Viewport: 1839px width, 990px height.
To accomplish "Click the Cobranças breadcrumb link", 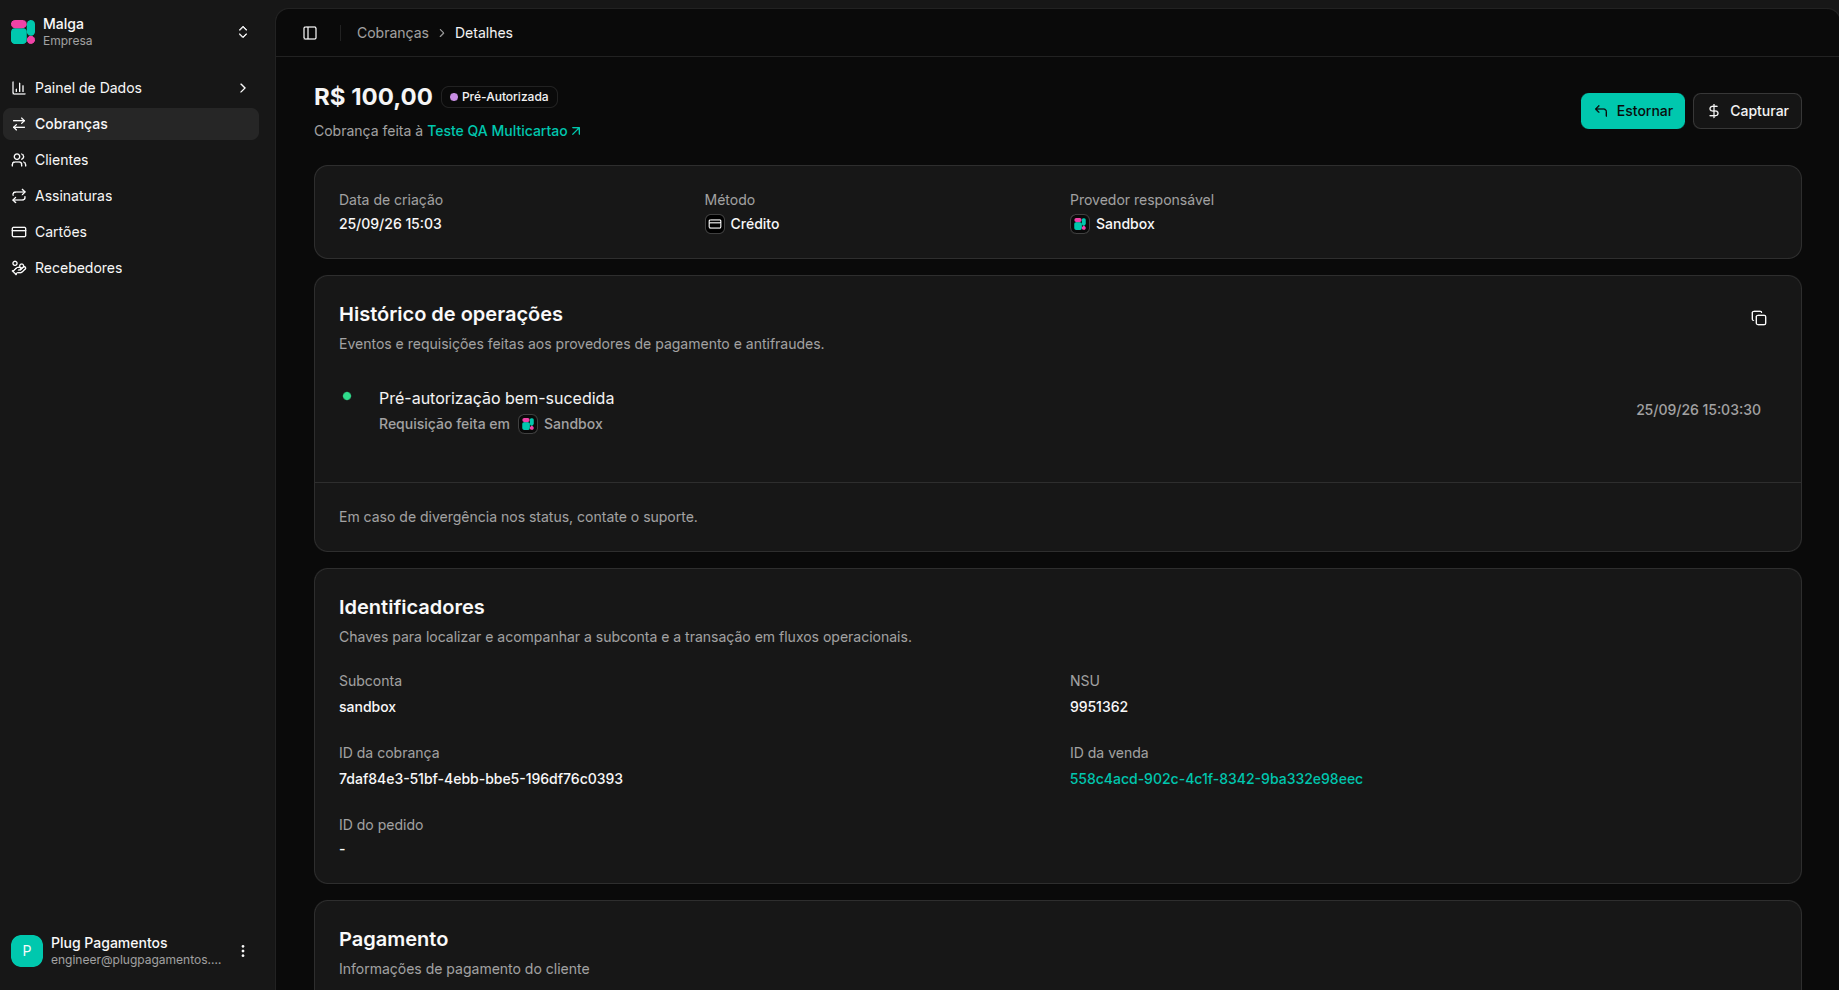I will [393, 33].
